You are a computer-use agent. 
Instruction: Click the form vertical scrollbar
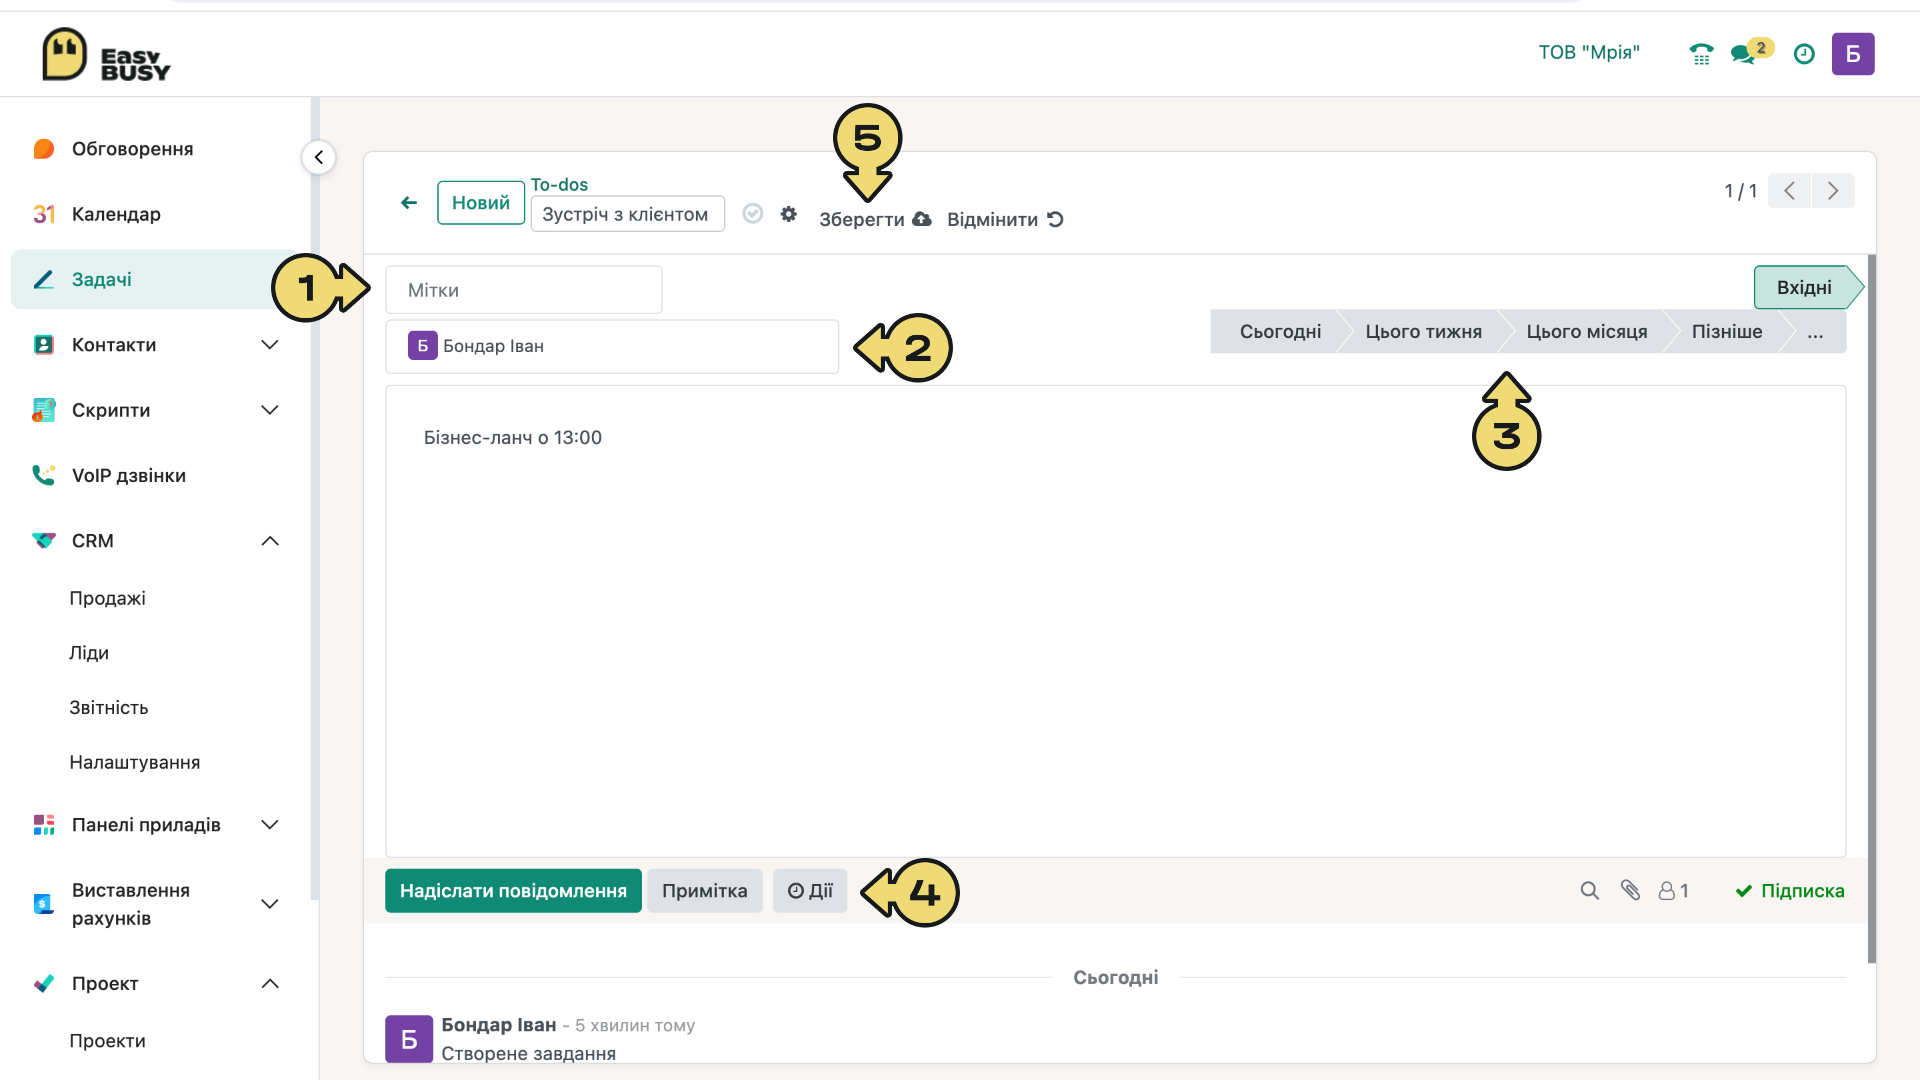pos(1871,608)
